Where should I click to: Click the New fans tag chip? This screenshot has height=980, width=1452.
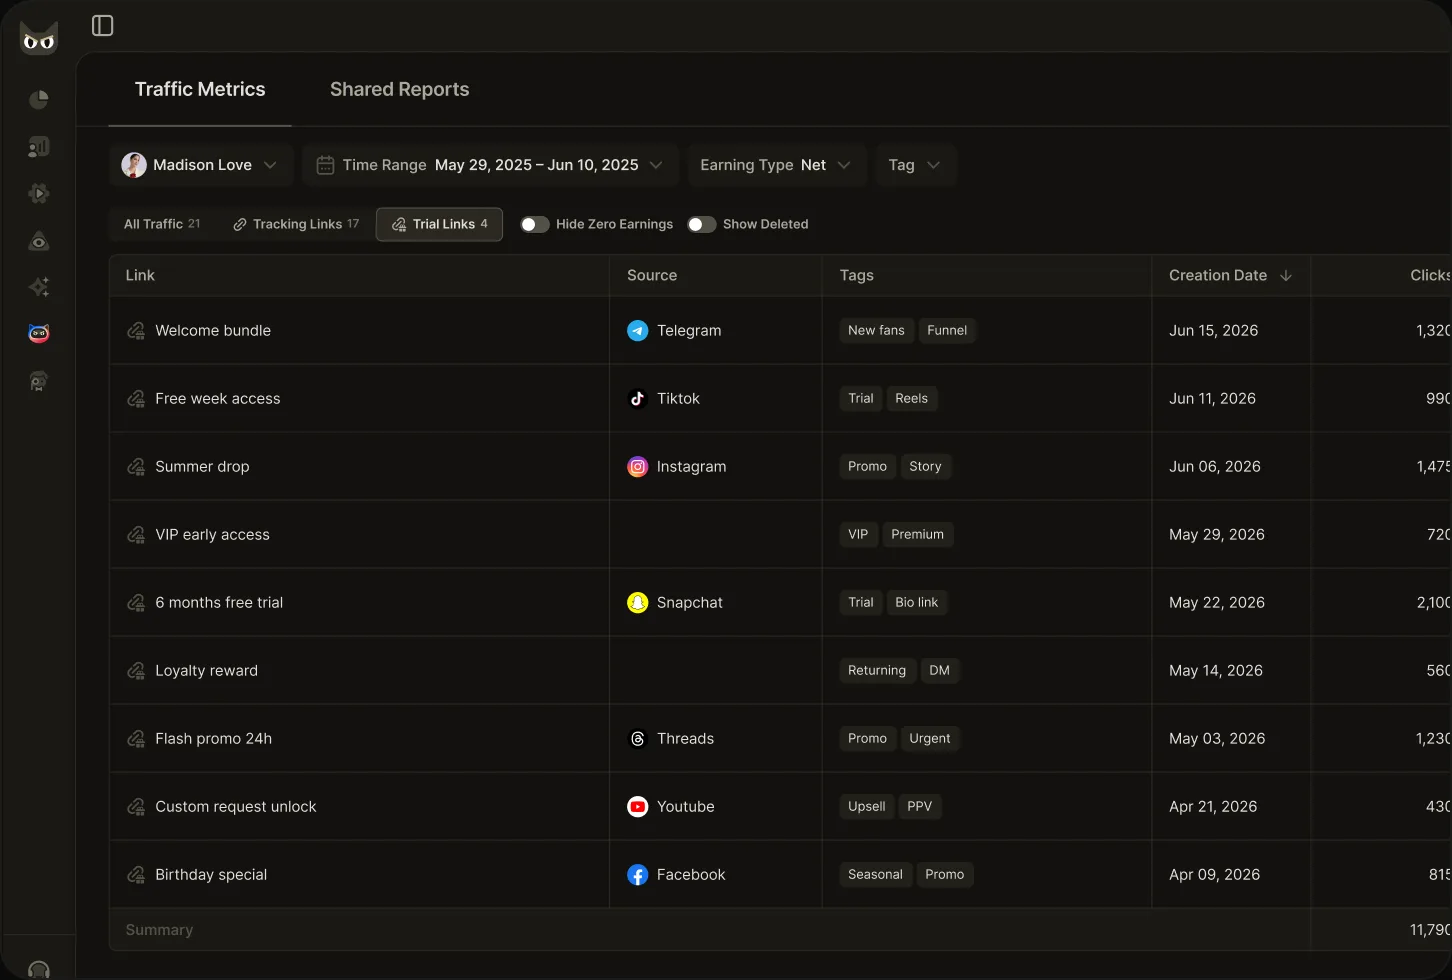pos(876,330)
